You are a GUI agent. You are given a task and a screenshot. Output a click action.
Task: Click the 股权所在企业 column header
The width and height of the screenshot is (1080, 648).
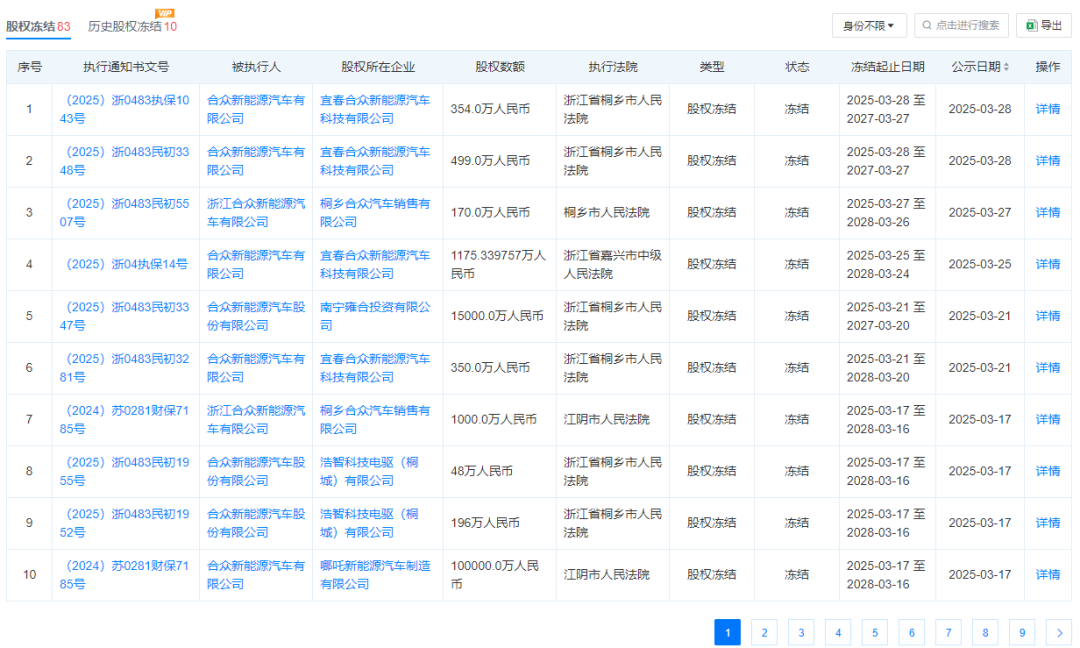(x=378, y=67)
